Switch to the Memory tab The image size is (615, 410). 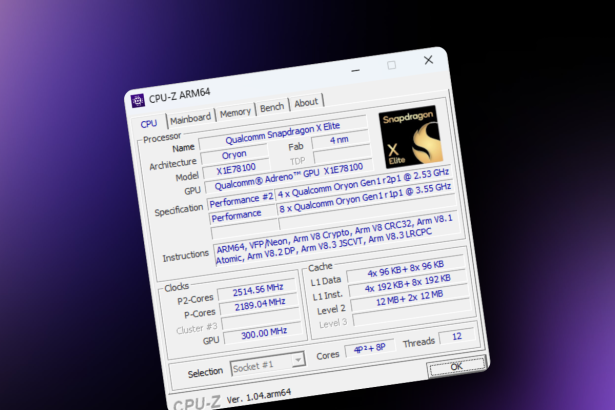[x=235, y=113]
